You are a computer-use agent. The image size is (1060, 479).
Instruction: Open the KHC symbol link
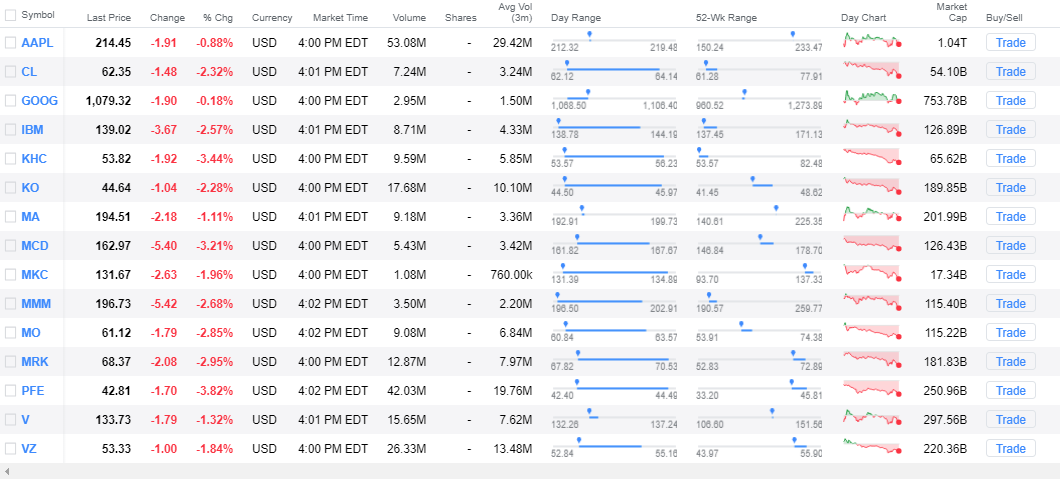34,158
